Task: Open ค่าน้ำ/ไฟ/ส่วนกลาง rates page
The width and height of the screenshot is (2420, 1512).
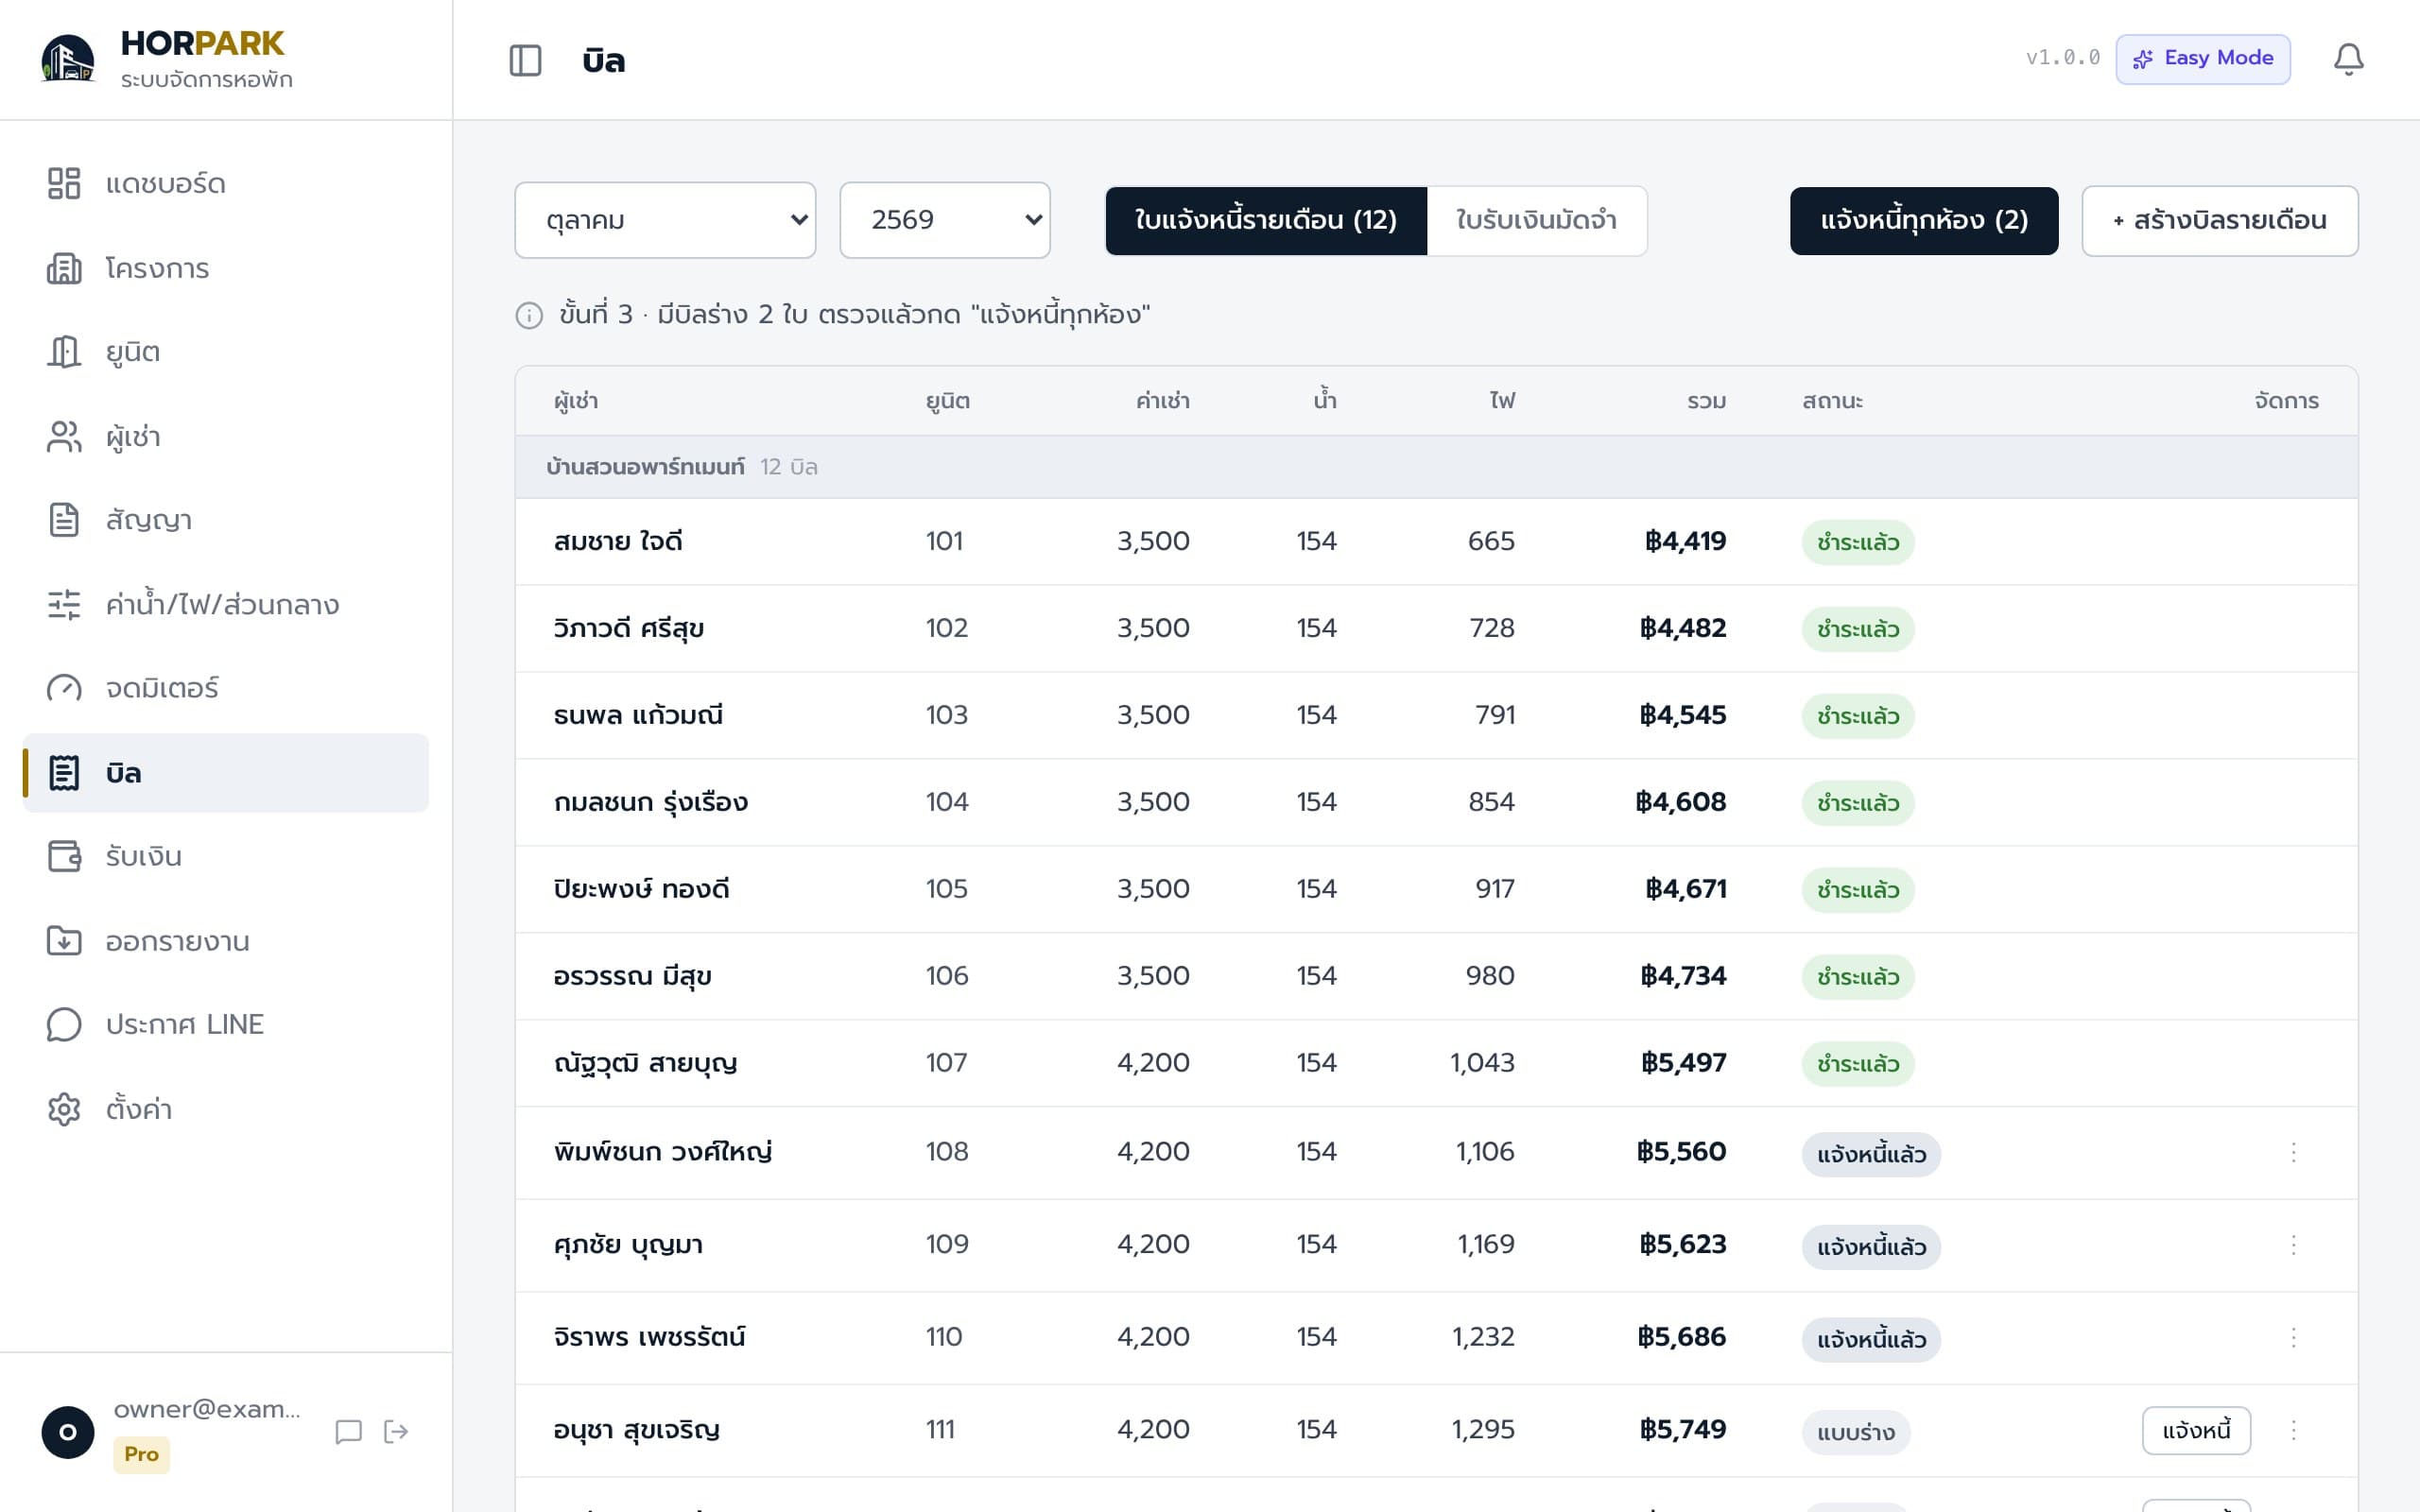Action: [226, 604]
